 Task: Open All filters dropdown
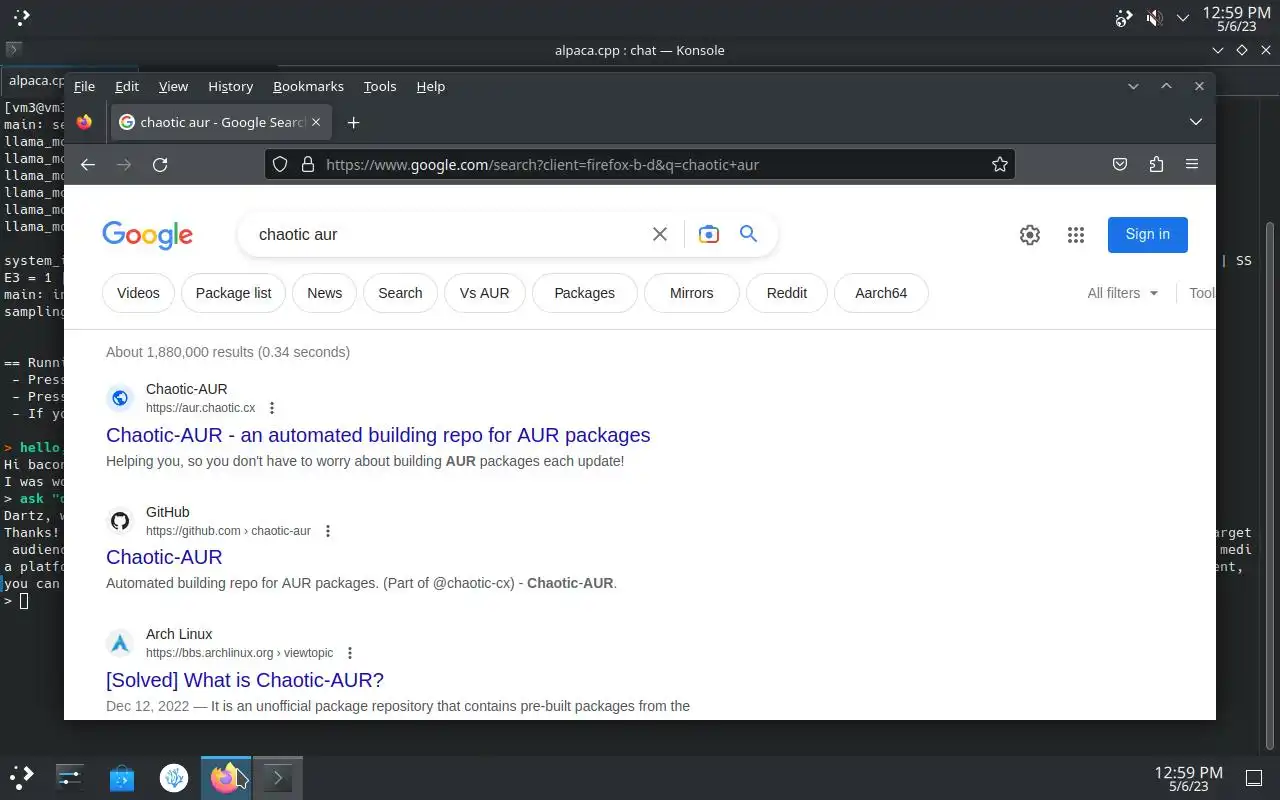pos(1123,293)
